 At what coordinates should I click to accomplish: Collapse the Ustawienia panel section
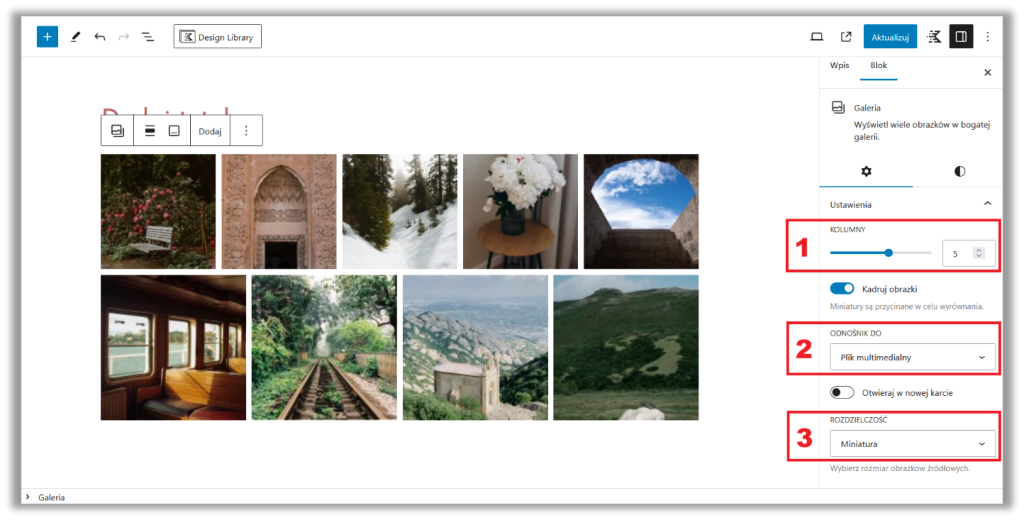[x=987, y=204]
